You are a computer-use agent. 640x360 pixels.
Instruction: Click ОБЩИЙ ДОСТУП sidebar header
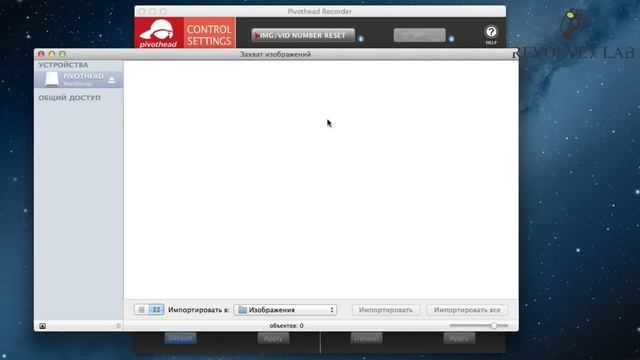69,98
